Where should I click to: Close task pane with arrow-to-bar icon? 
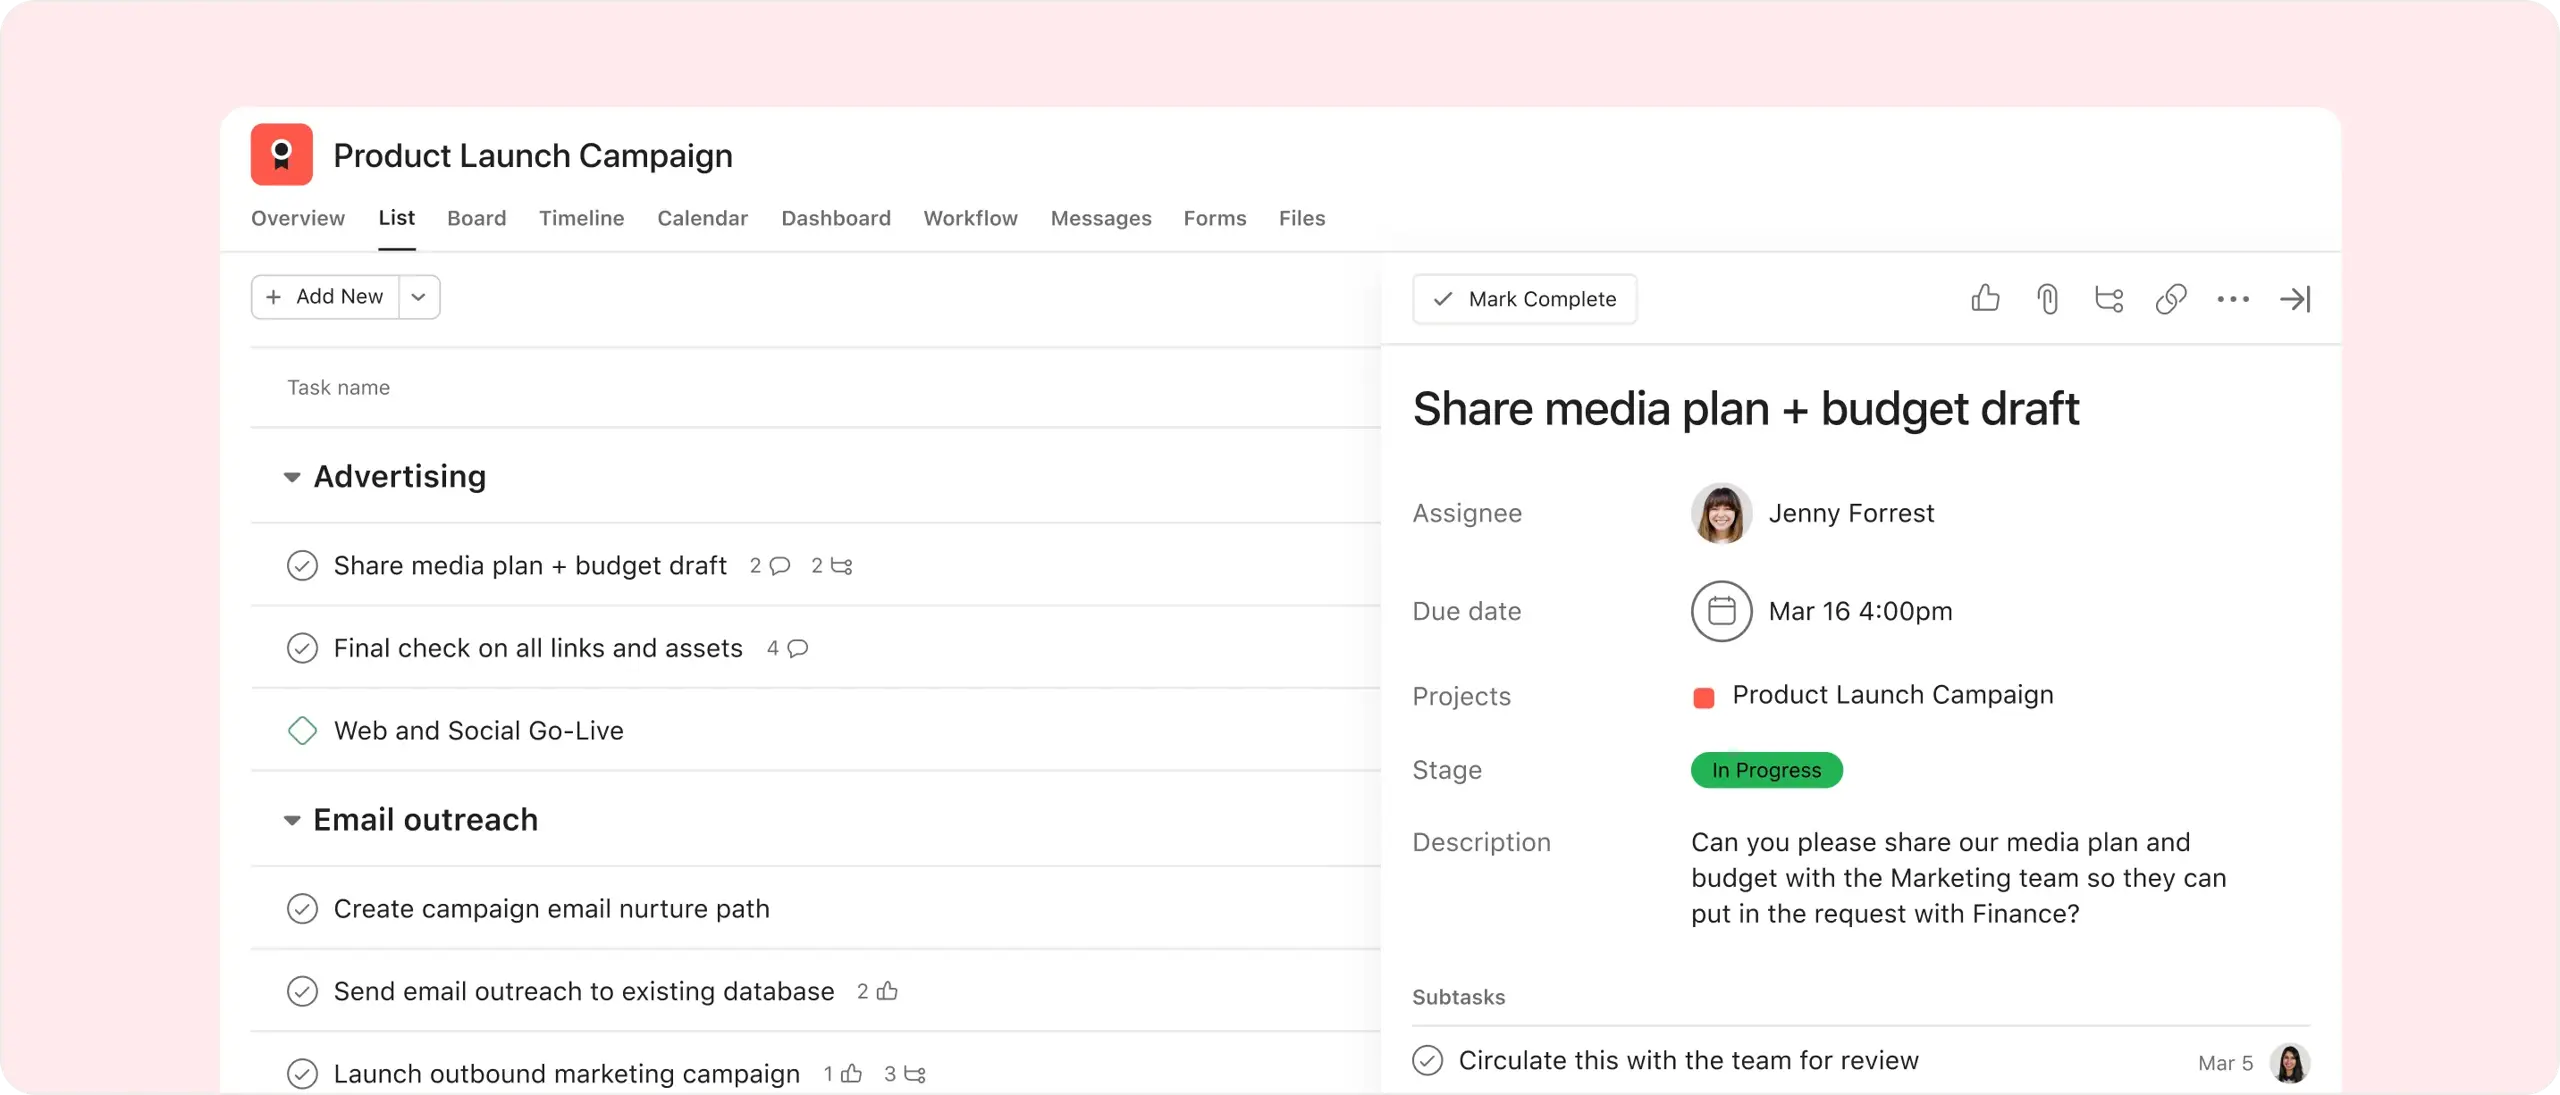click(2295, 299)
